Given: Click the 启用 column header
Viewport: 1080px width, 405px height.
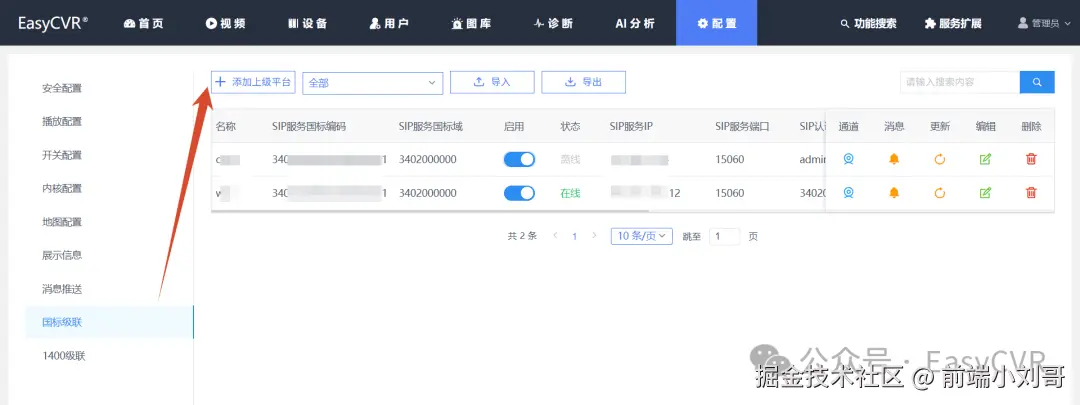Looking at the screenshot, I should point(514,127).
